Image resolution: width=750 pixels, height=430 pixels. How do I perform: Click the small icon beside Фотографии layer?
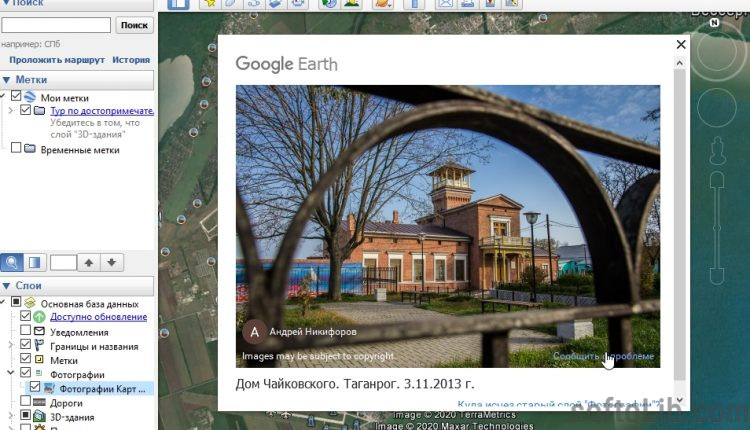coord(39,373)
